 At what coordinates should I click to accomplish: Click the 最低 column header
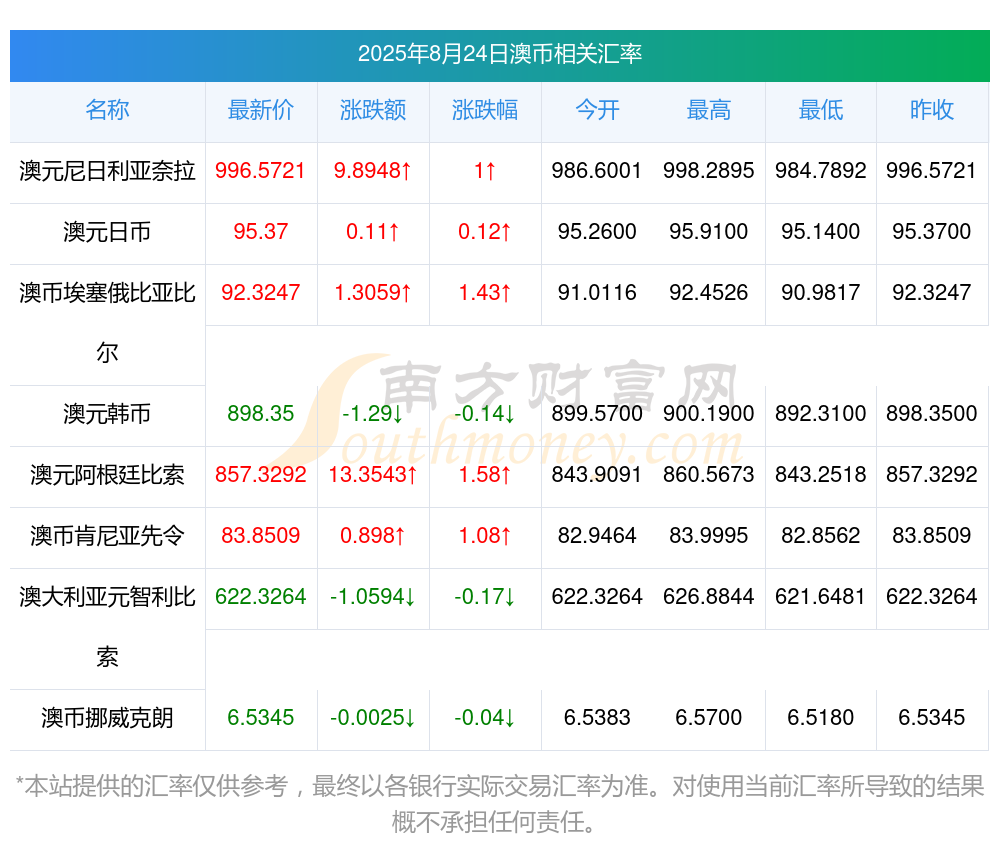(821, 110)
